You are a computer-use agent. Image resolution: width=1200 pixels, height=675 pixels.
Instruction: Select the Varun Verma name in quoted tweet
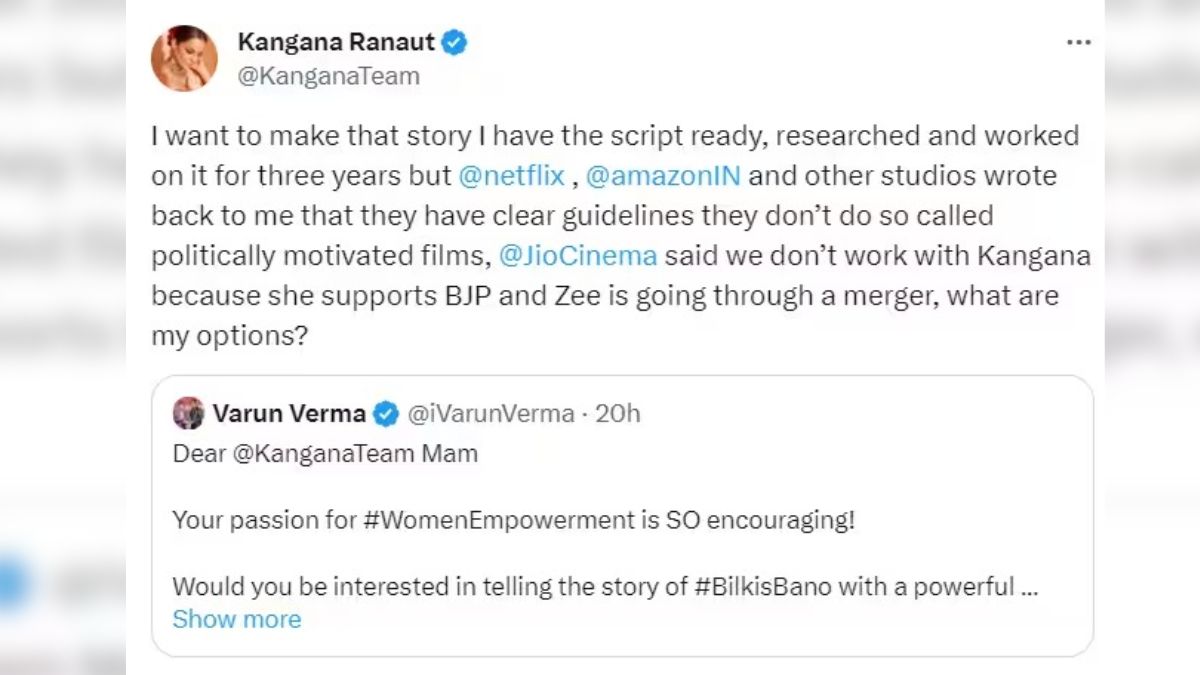coord(289,413)
